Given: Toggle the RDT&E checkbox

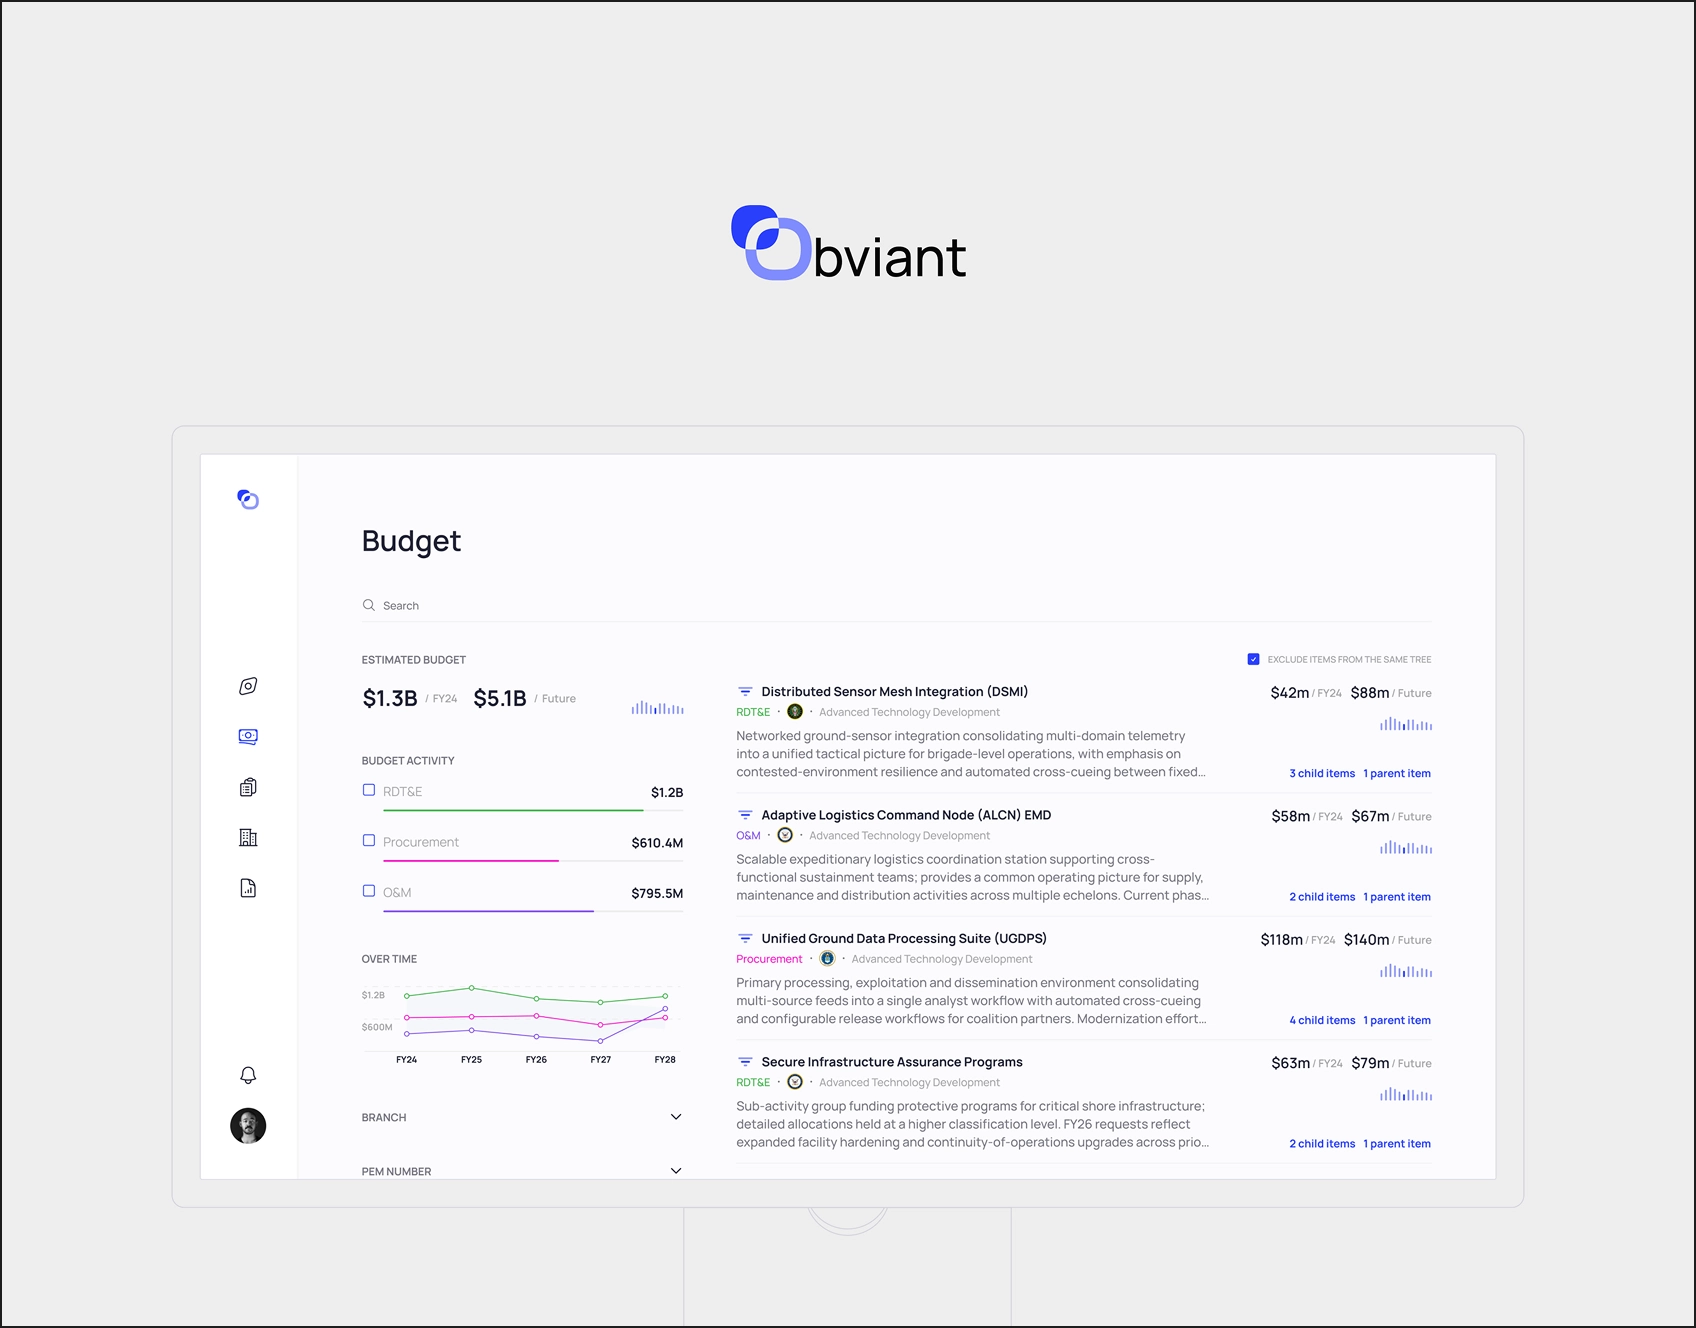Looking at the screenshot, I should pos(369,790).
